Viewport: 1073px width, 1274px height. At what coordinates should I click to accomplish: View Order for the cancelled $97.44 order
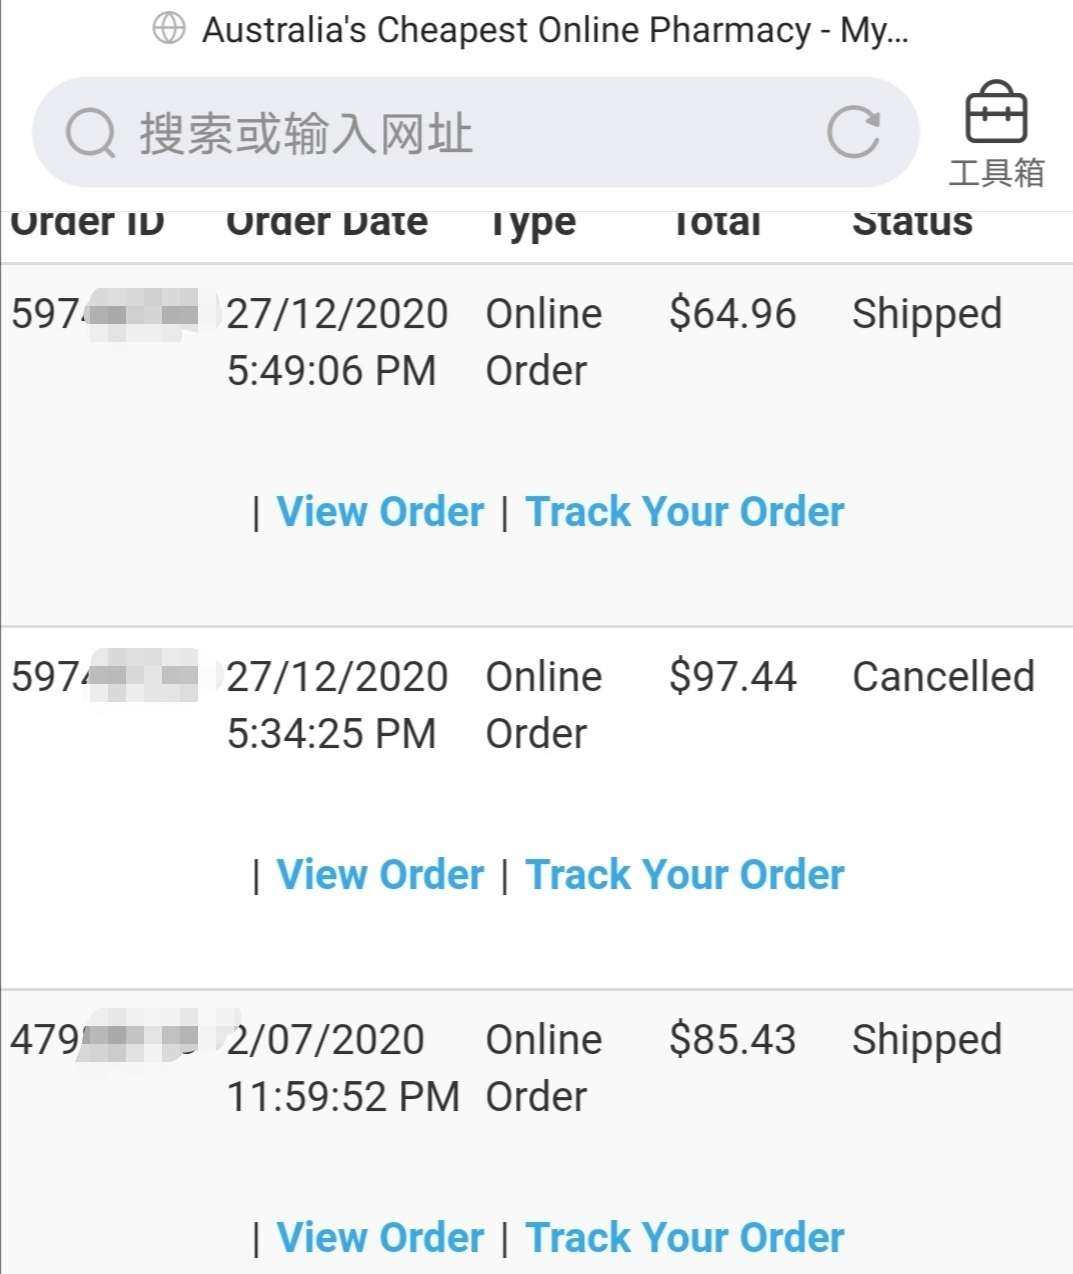pos(380,874)
